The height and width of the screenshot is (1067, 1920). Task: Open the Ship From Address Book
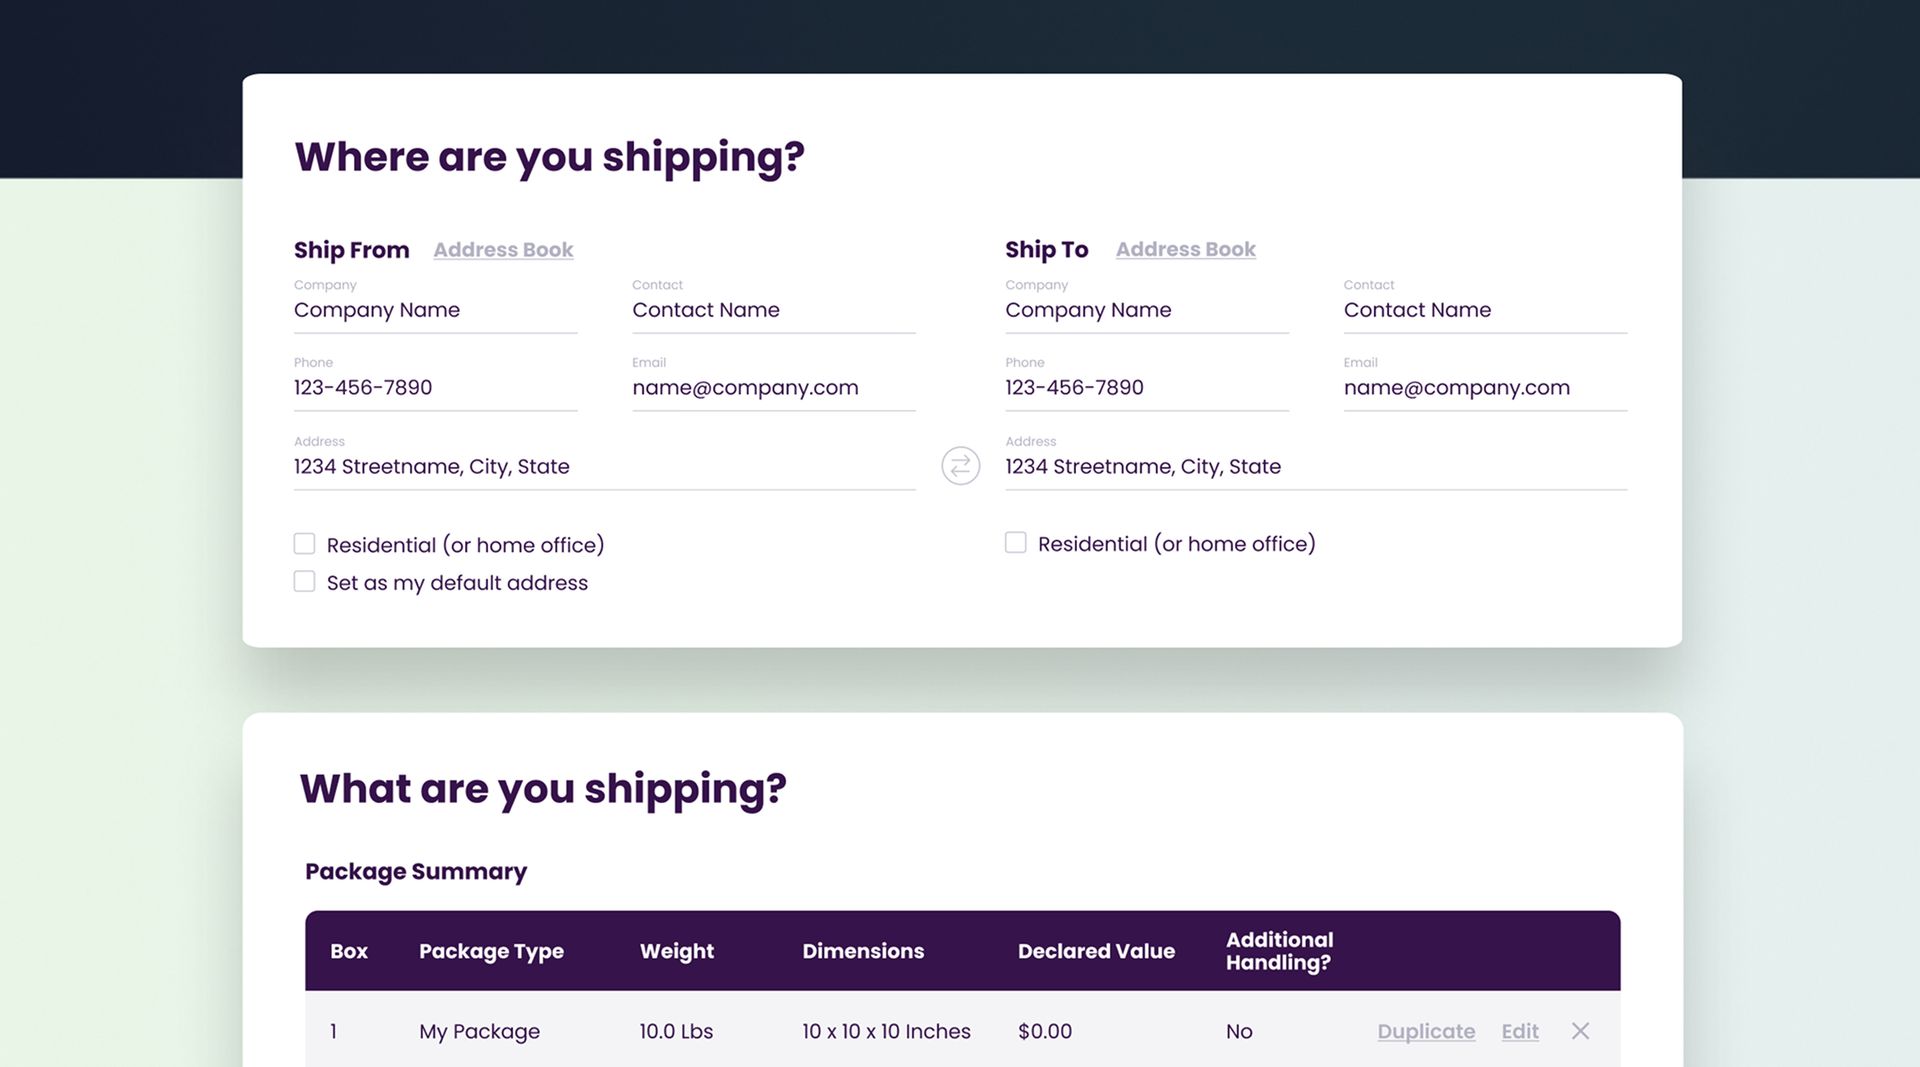503,249
